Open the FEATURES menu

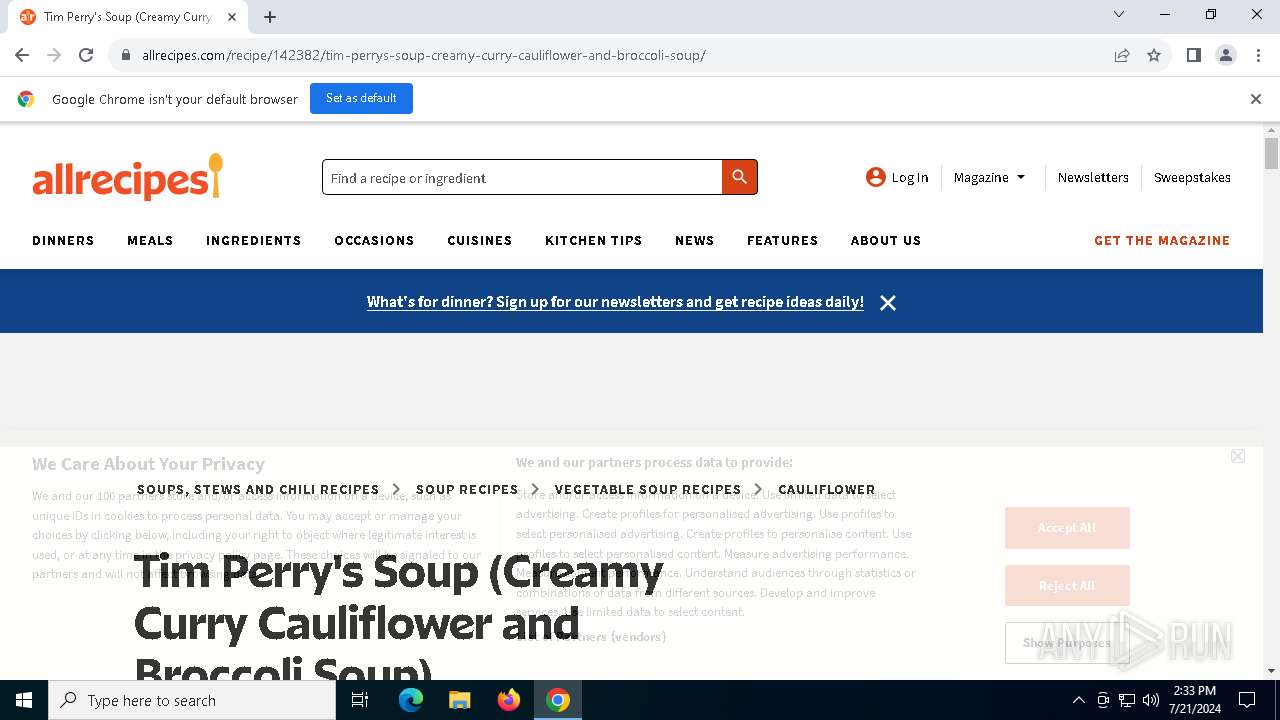coord(782,240)
